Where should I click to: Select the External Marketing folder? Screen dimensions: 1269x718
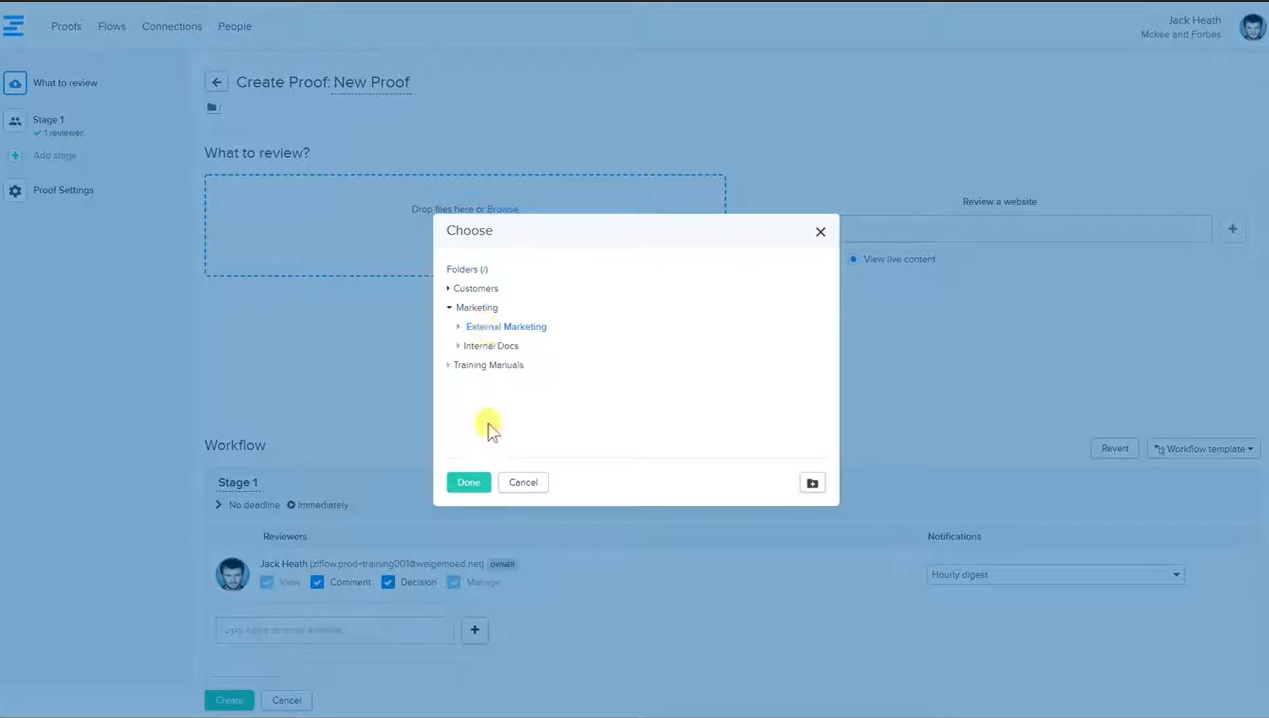[x=506, y=327]
